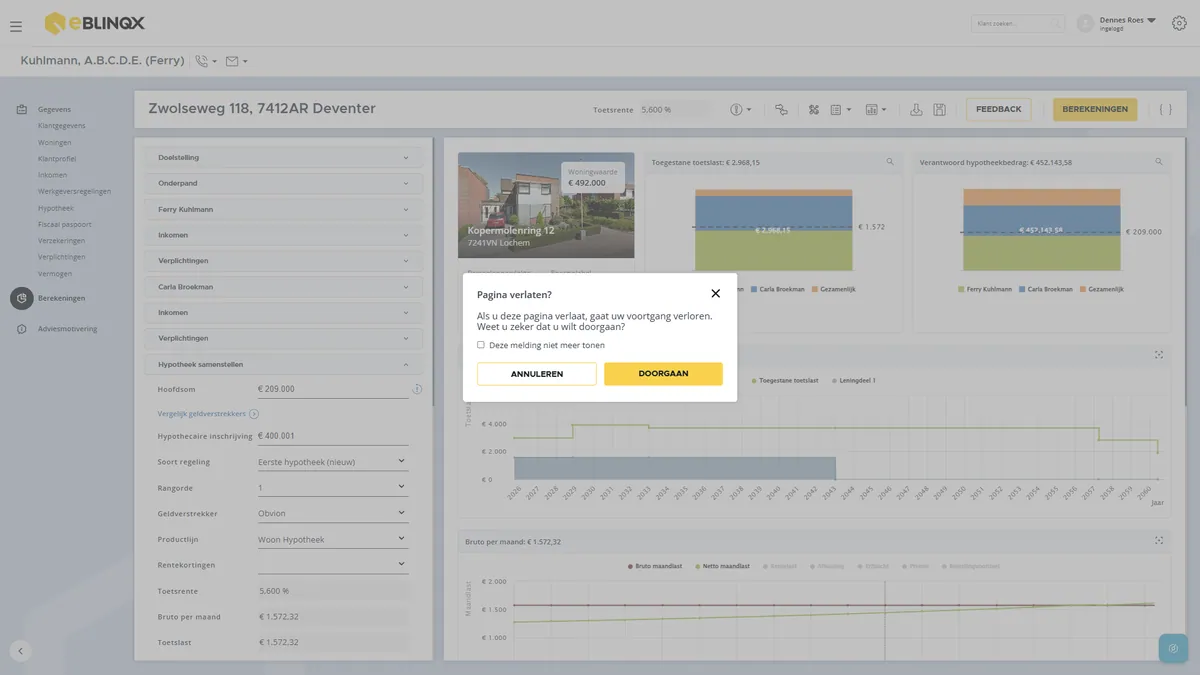Viewport: 1200px width, 675px height.
Task: Click the save disk icon in the toolbar
Action: 939,109
